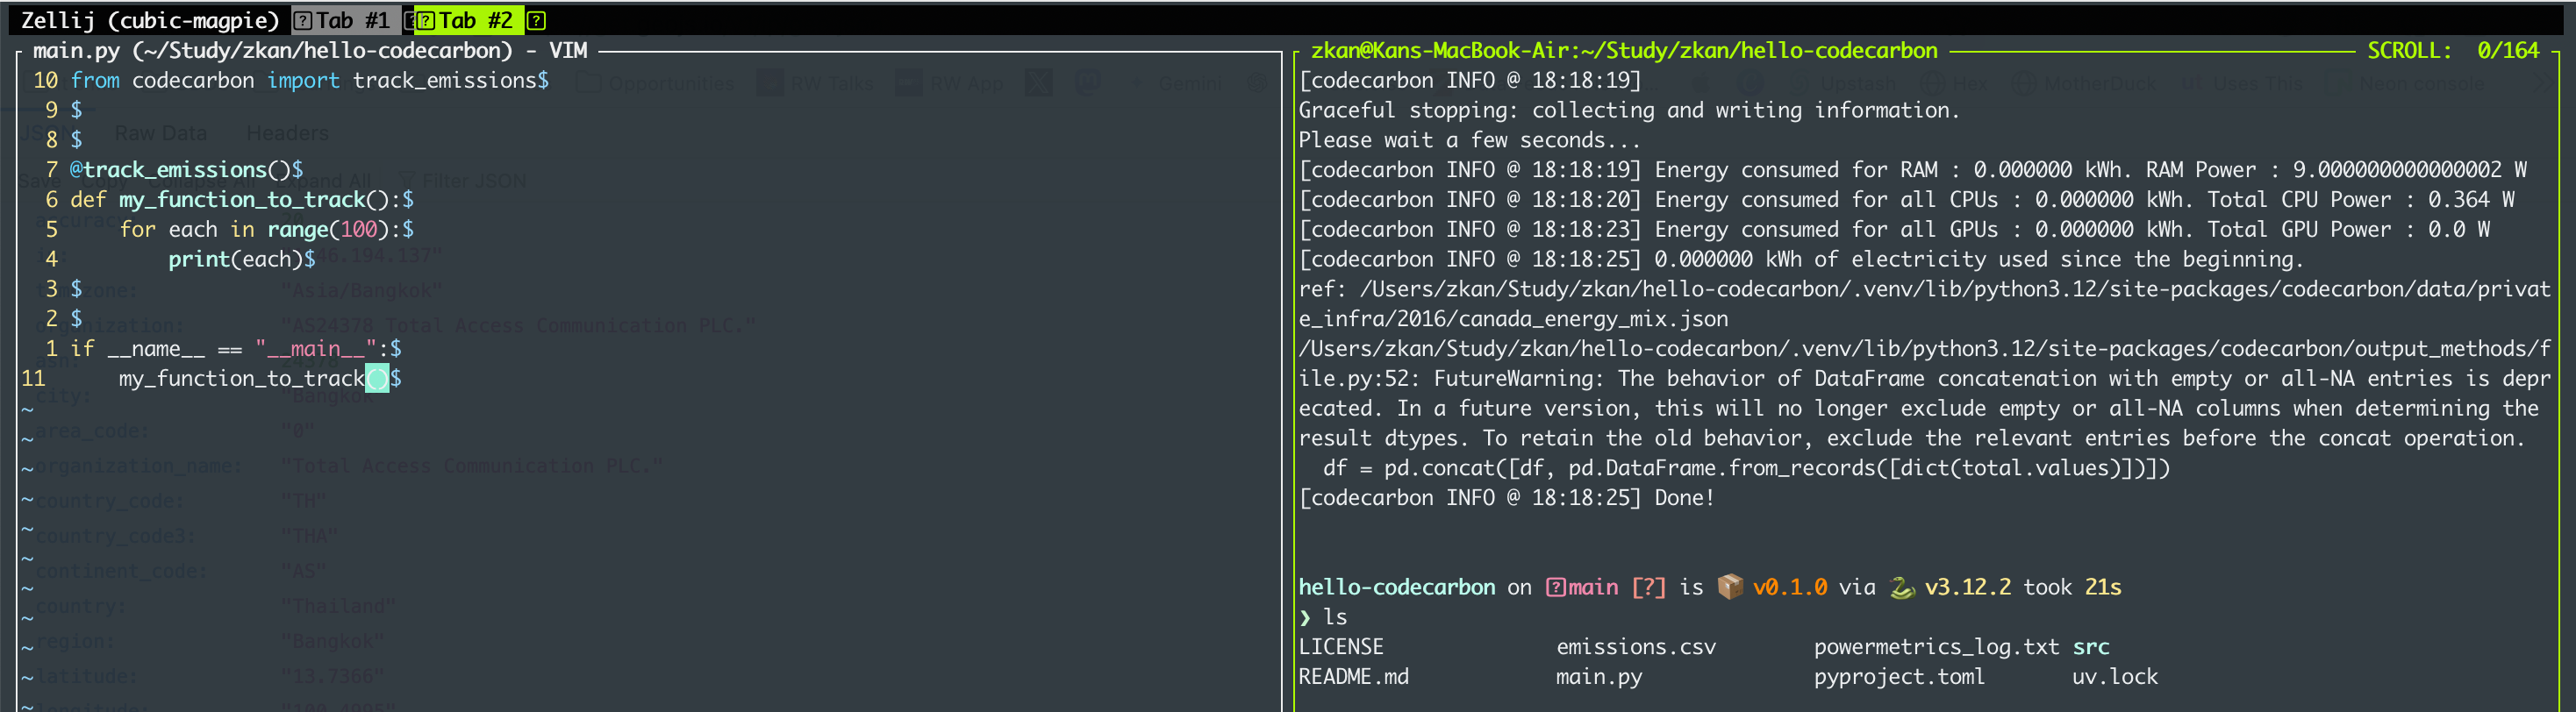Click 'for each in range(100):' line
Viewport: 2576px width, 712px height.
click(x=266, y=229)
